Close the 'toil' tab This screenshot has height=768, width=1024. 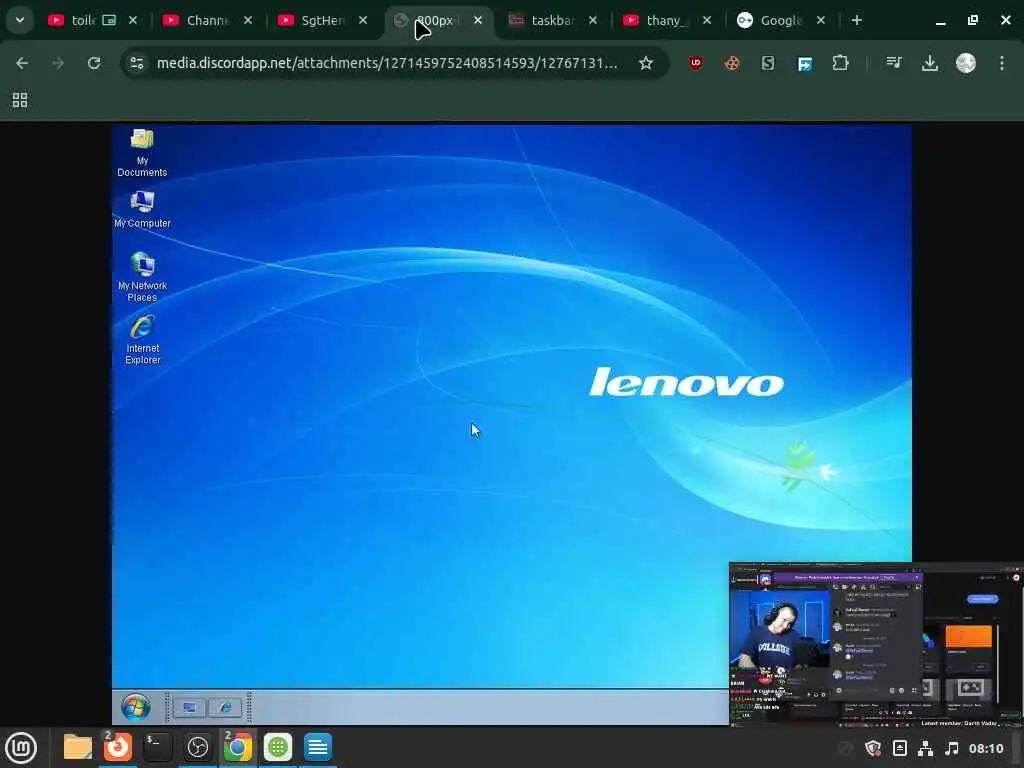[x=133, y=20]
